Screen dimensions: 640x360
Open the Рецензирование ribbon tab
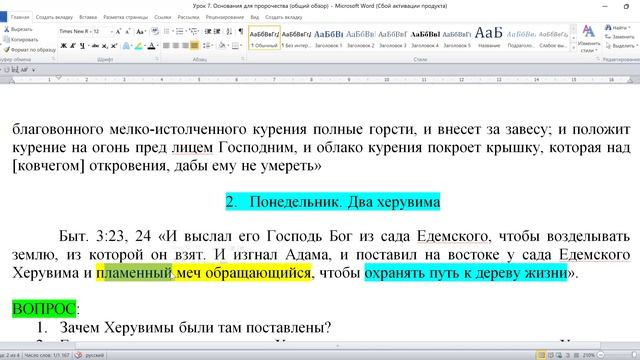[x=224, y=17]
